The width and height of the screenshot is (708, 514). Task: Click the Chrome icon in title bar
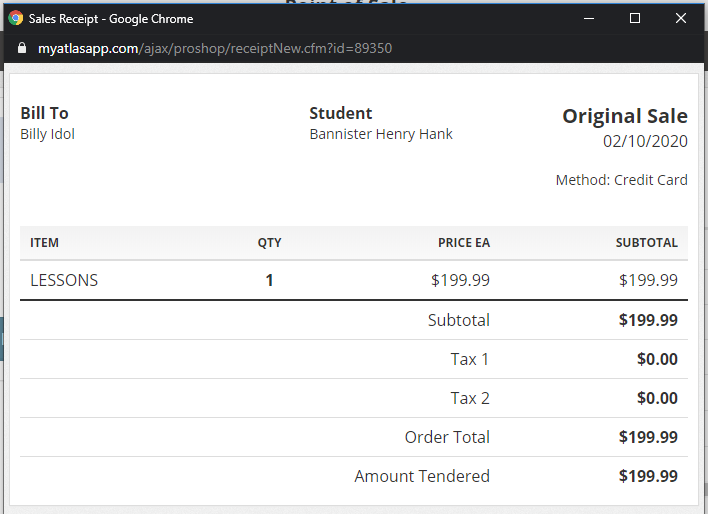16,18
